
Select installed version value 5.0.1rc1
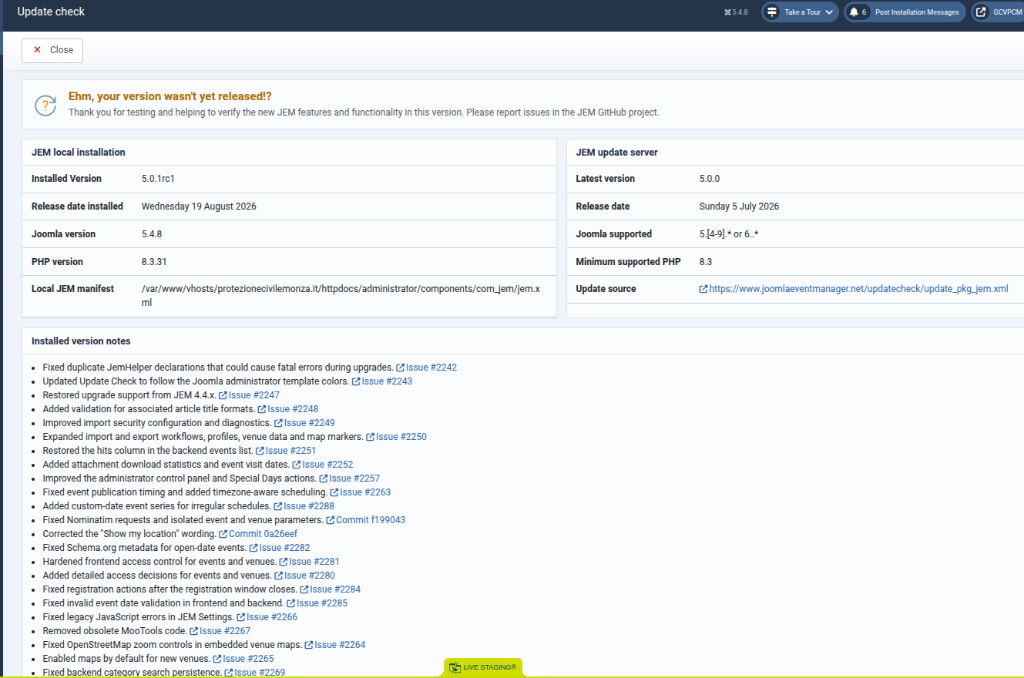(x=158, y=179)
